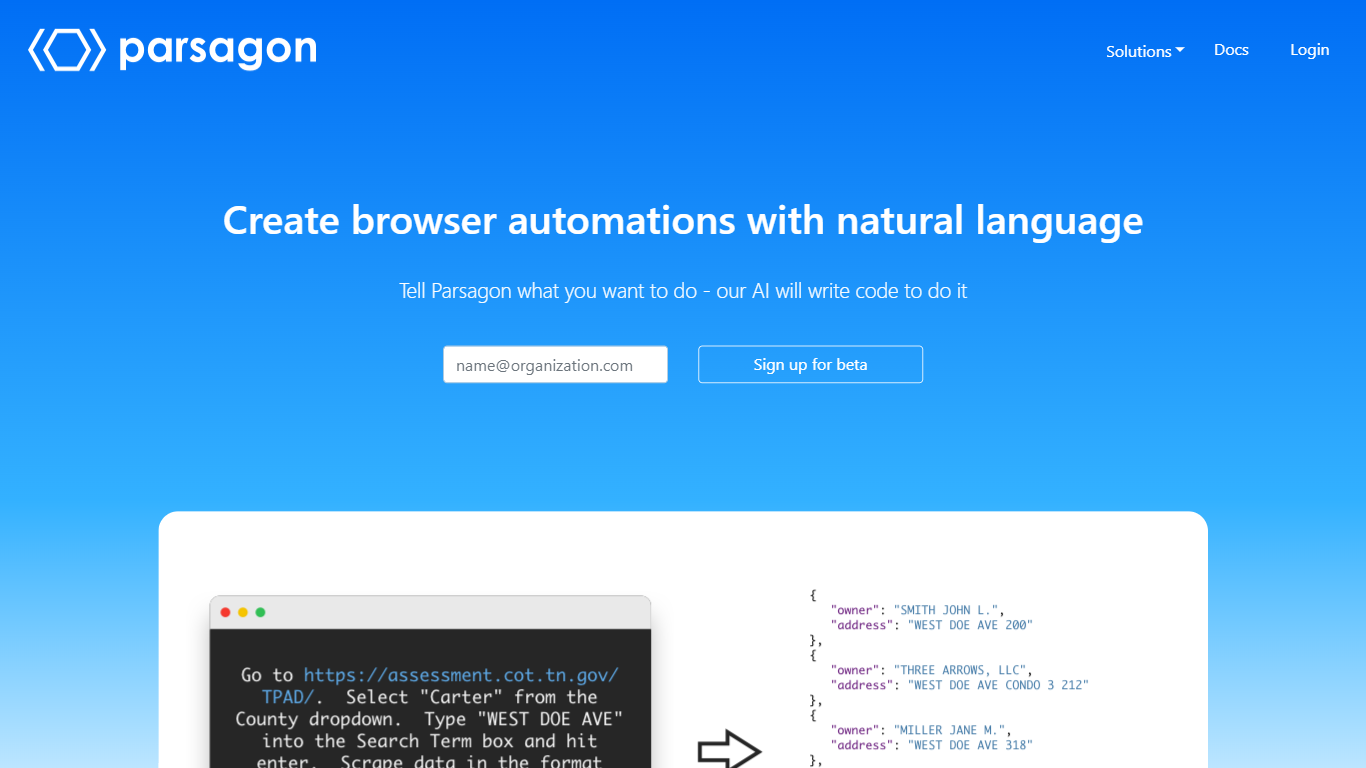Click the 'Tell Parsagon what you want' subtitle
Screen dimensions: 1366x768
point(683,291)
